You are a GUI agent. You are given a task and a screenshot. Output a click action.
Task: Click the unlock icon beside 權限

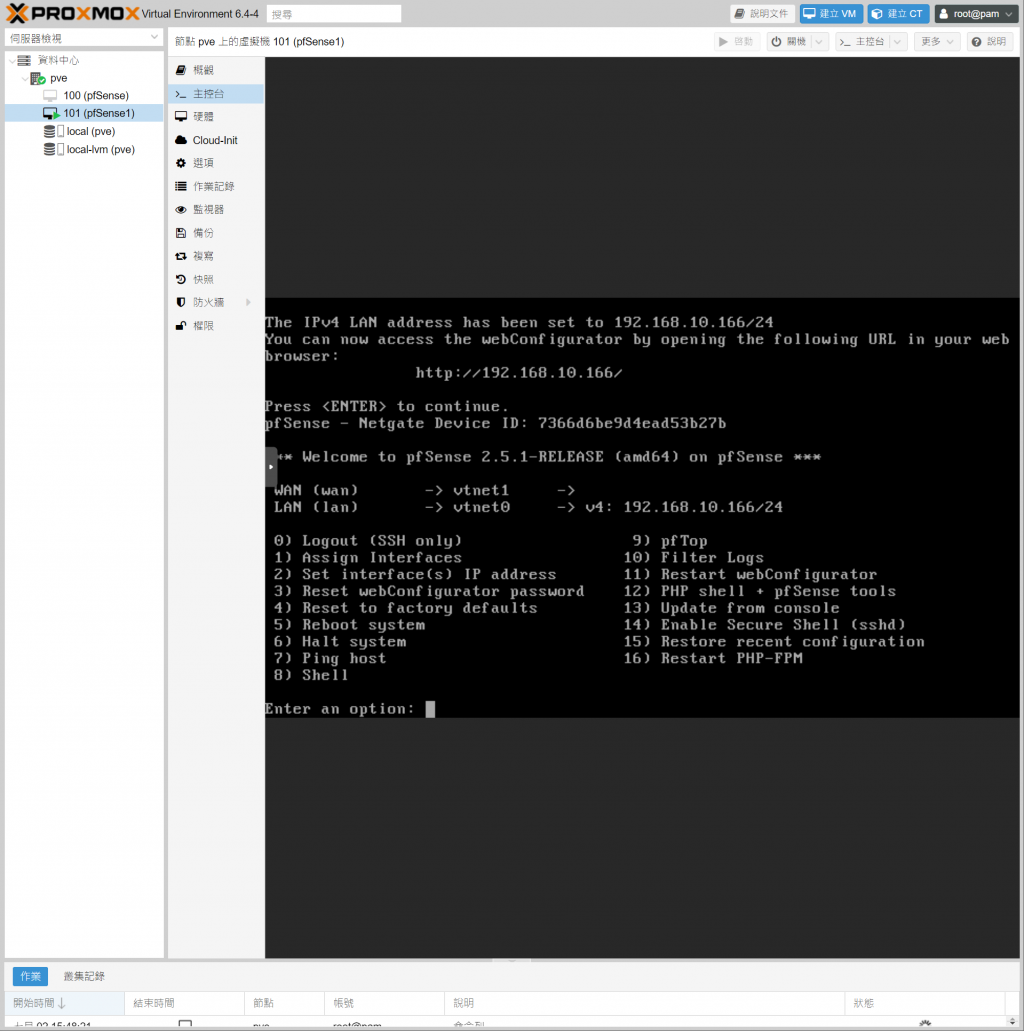click(x=181, y=326)
